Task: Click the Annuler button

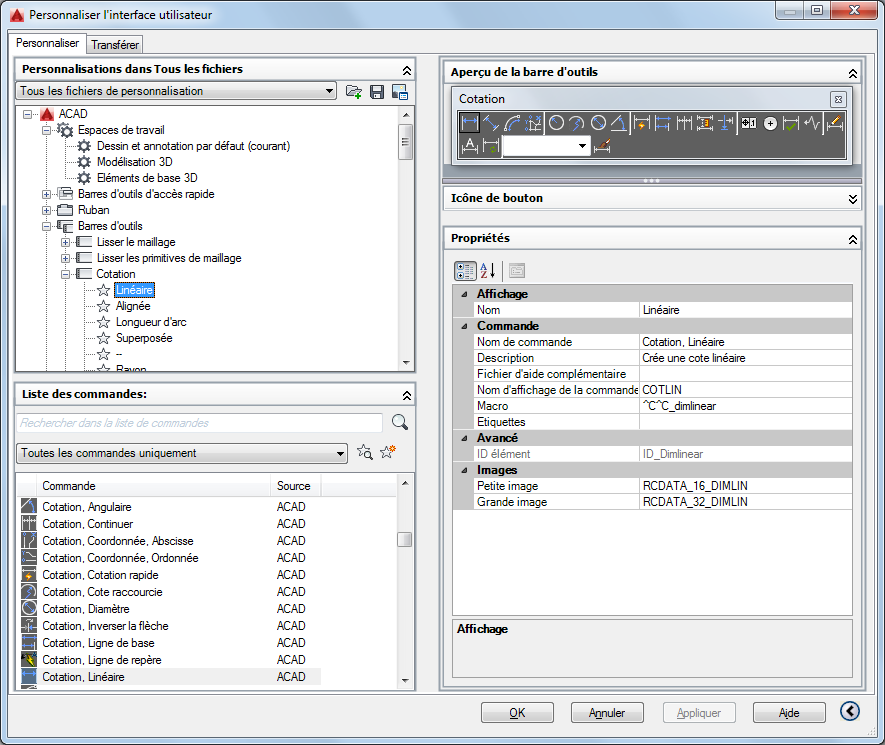Action: [607, 713]
